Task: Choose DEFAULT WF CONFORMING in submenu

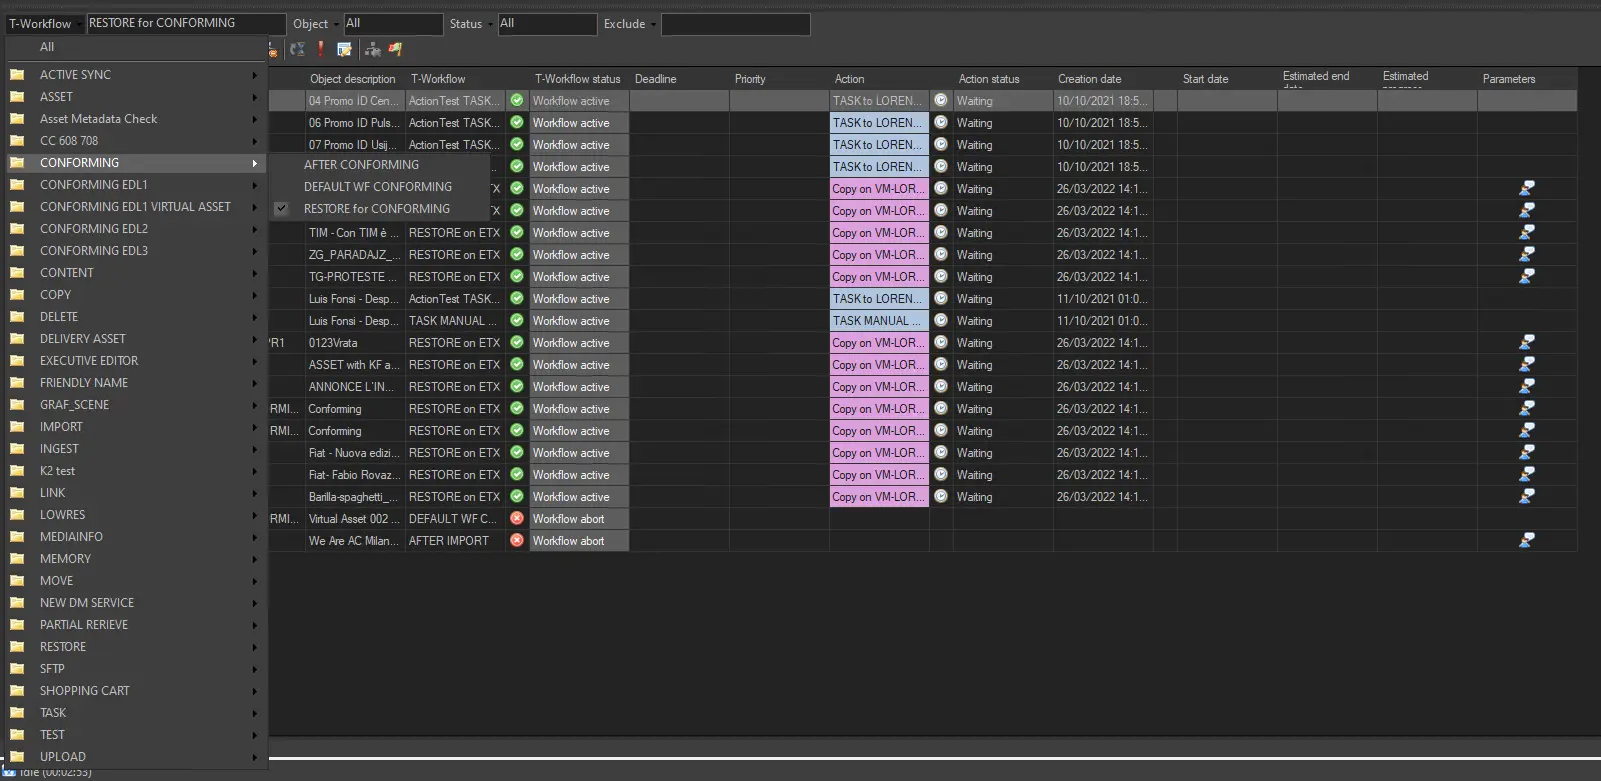Action: pos(377,187)
